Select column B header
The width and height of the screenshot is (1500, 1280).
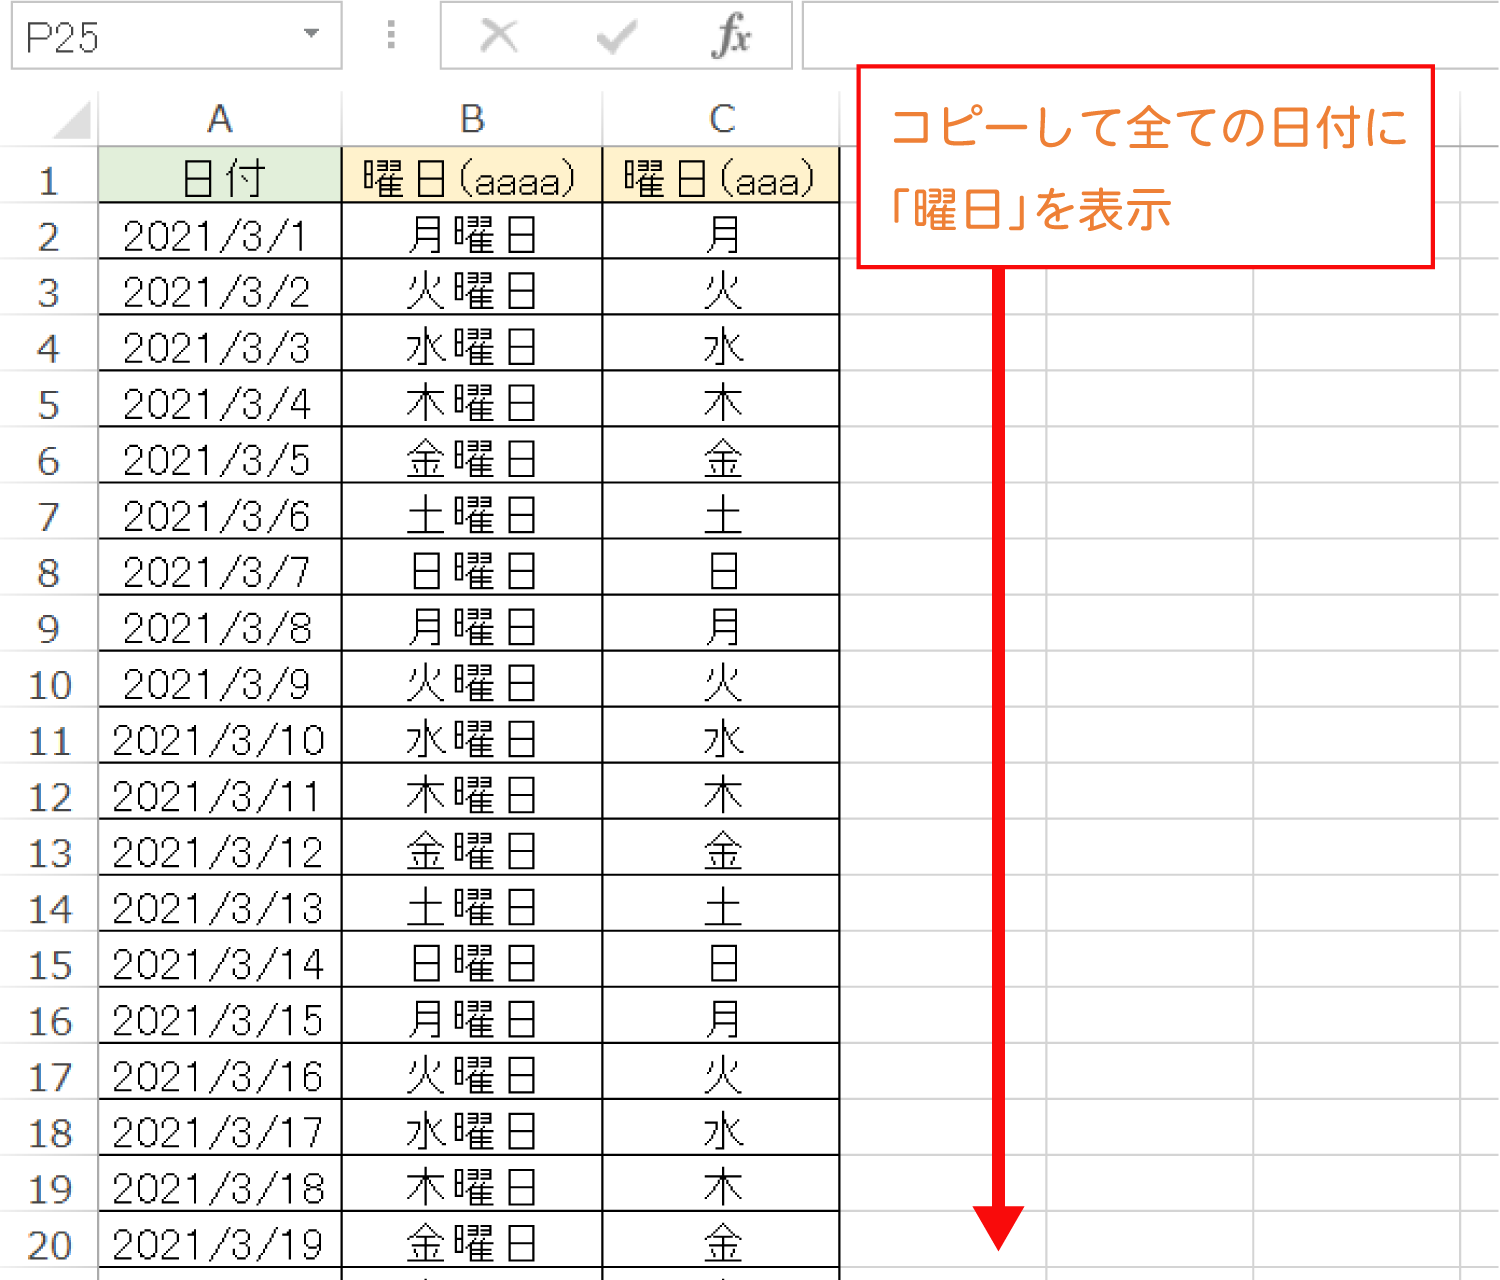(472, 120)
